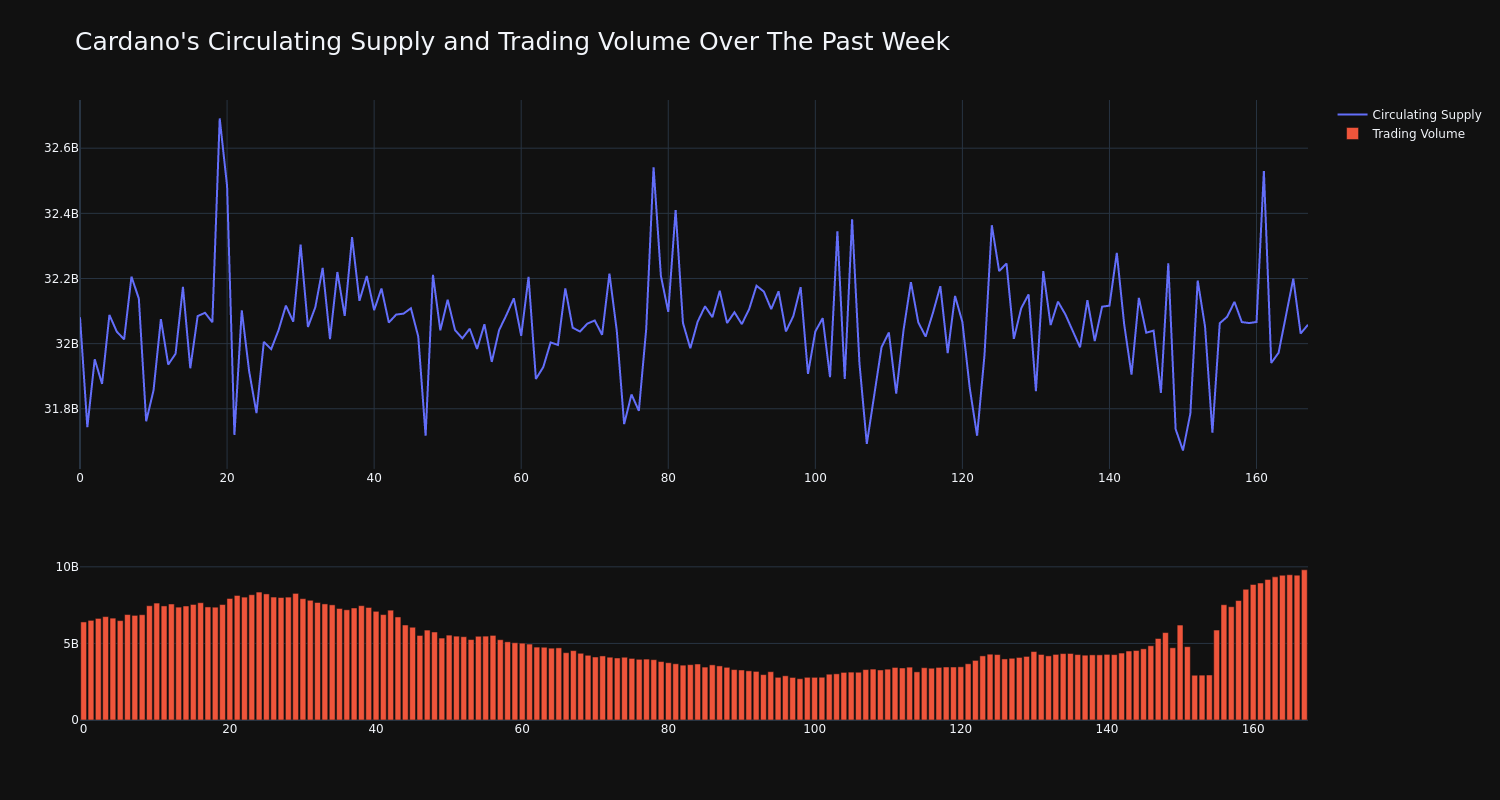Click x-axis tick 140 on volume chart
This screenshot has height=800, width=1500.
1107,729
